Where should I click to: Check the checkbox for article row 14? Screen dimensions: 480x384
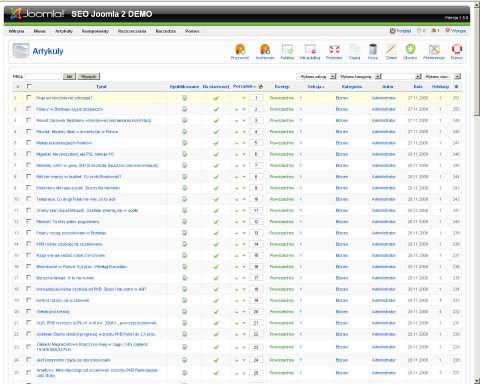coord(29,244)
